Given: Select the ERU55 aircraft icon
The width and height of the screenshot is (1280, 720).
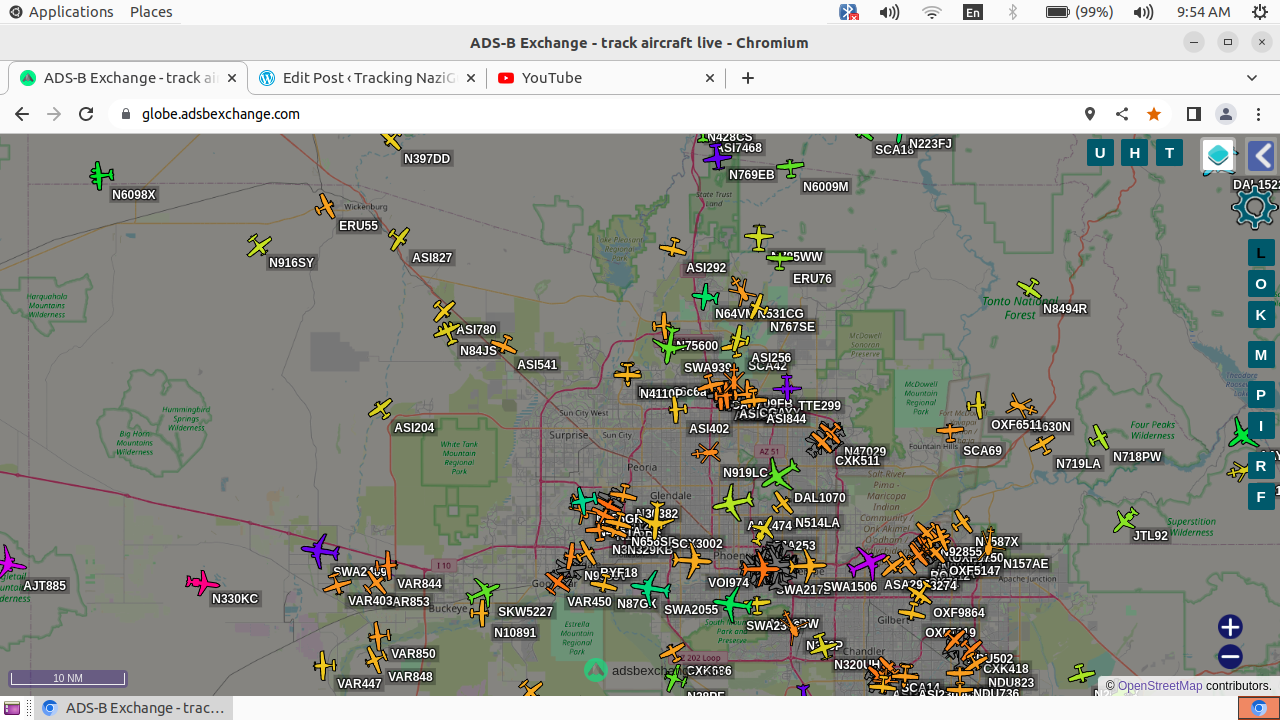Looking at the screenshot, I should click(325, 207).
